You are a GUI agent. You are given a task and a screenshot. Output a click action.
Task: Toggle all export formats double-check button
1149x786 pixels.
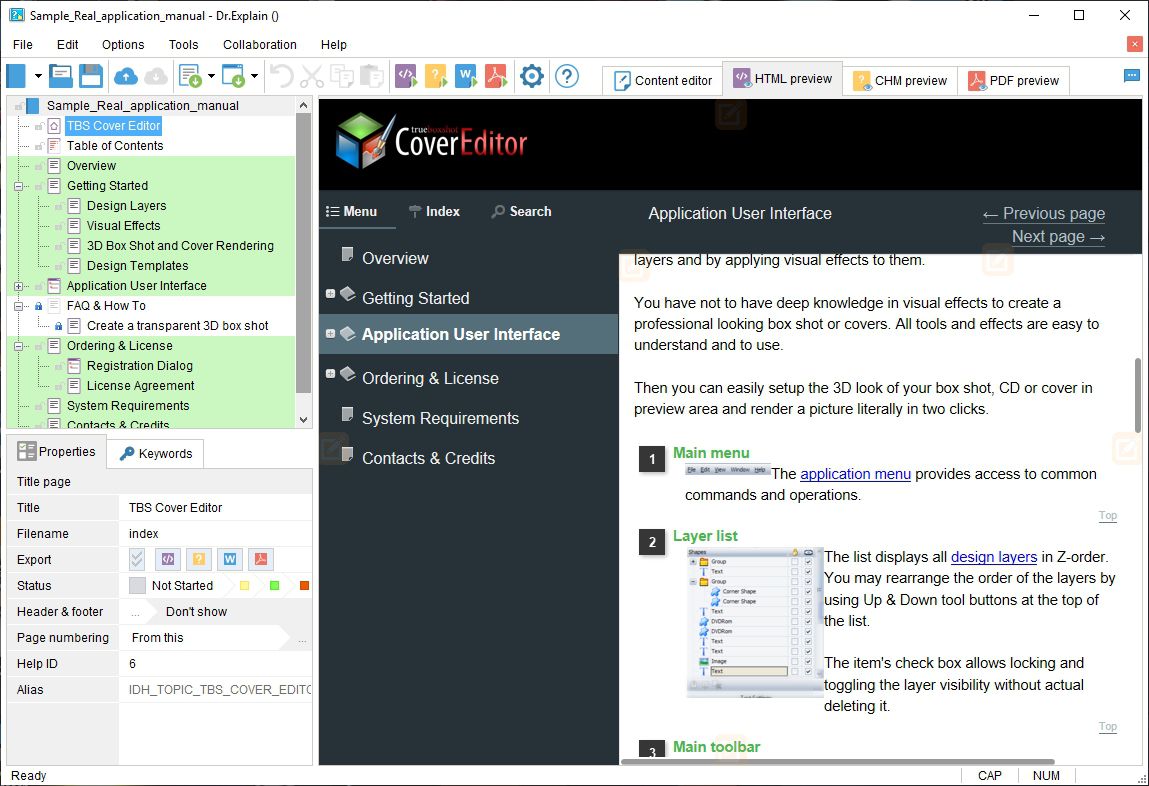[x=137, y=560]
